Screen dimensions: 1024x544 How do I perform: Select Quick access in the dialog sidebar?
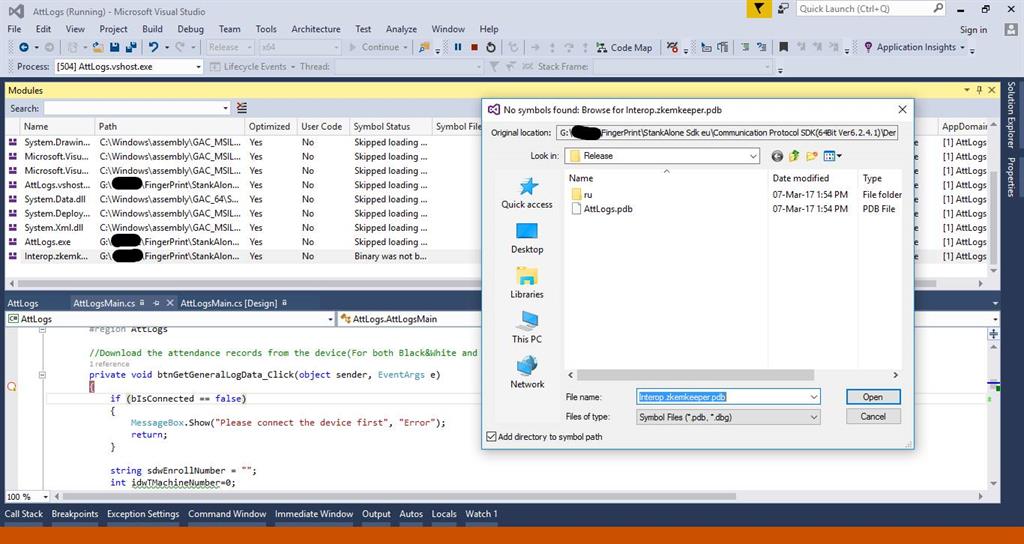527,193
